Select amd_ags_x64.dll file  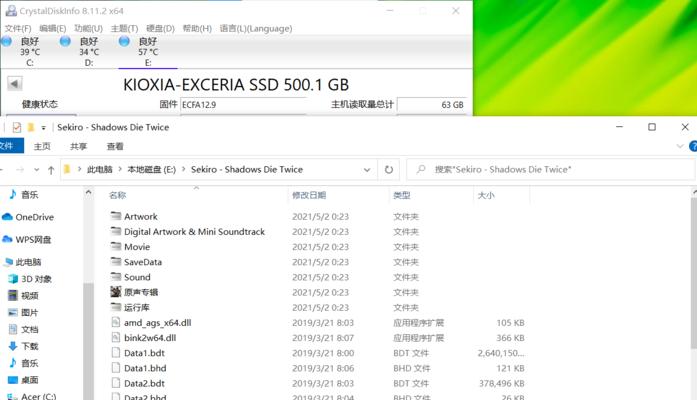click(x=151, y=323)
